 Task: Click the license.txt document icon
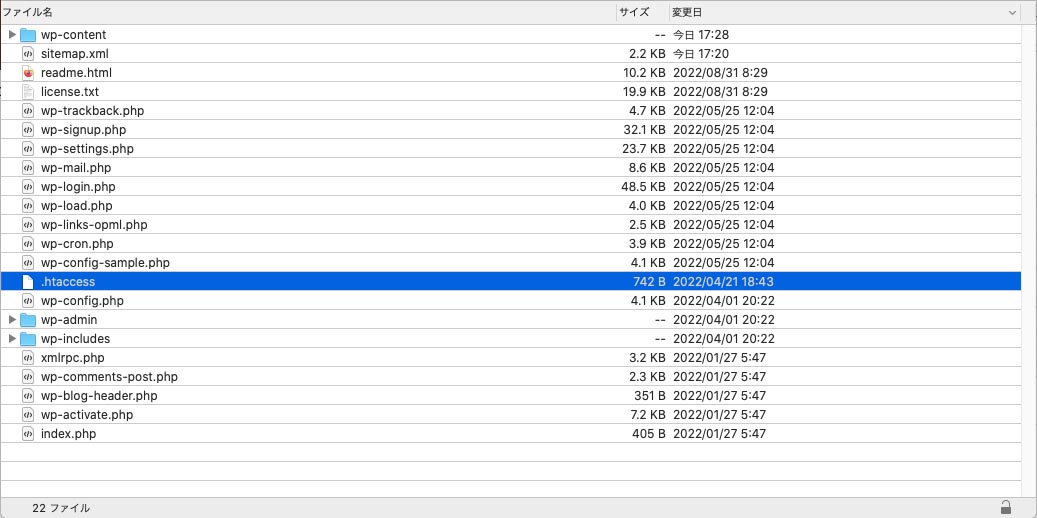click(28, 91)
